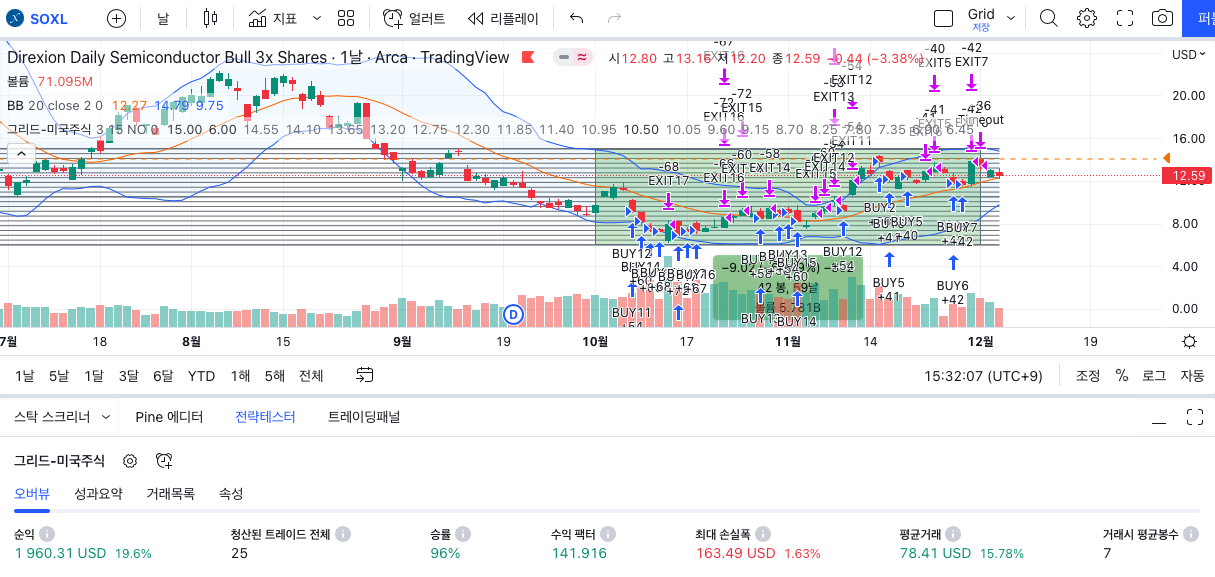Collapse the indicator legend chevron
1215x577 pixels.
pyautogui.click(x=20, y=154)
